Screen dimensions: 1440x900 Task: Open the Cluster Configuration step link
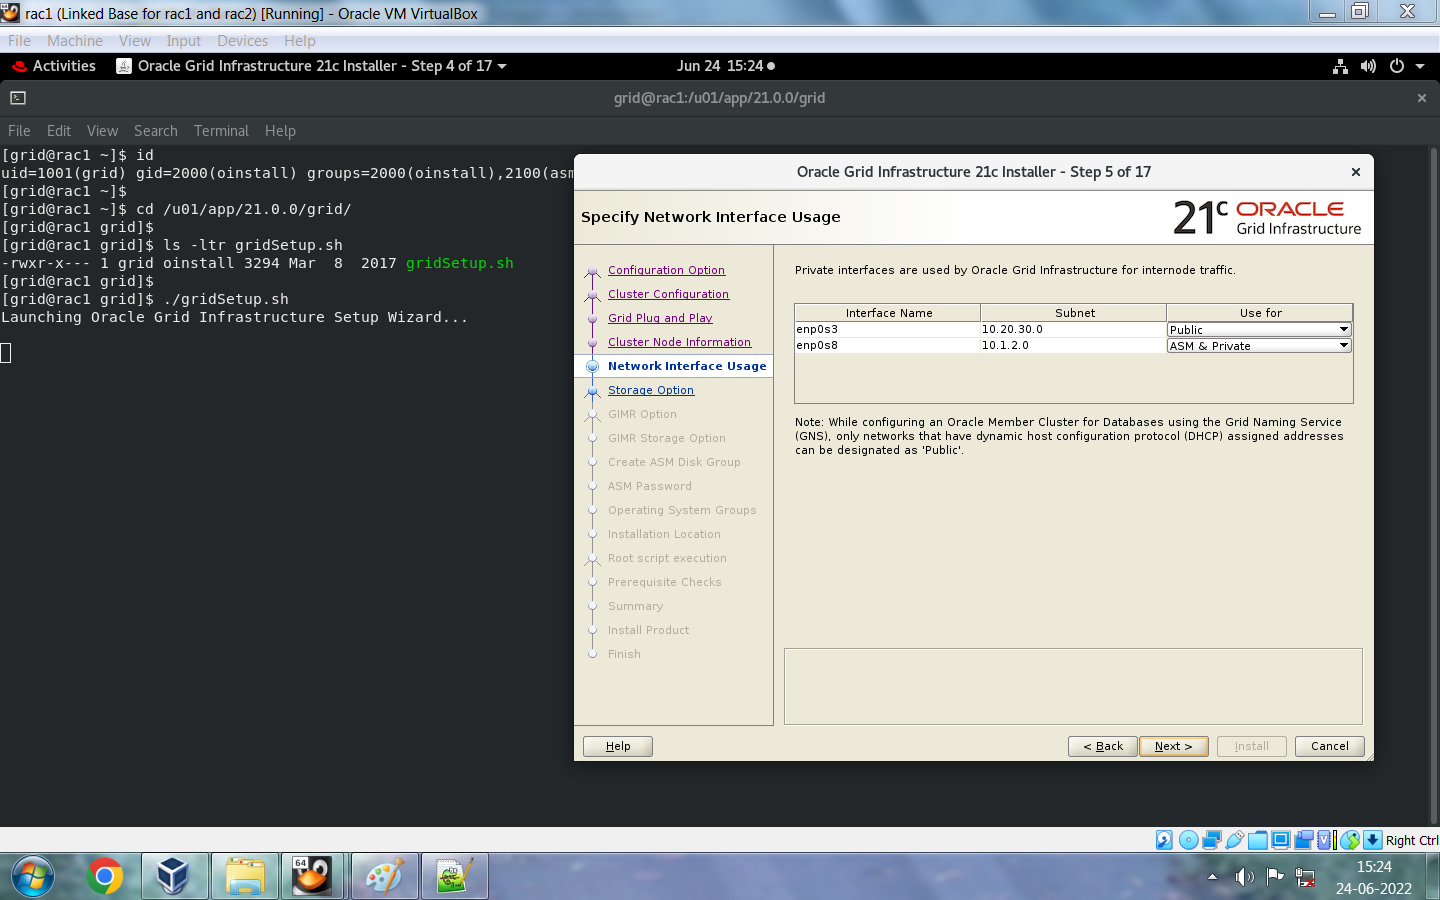coord(668,294)
